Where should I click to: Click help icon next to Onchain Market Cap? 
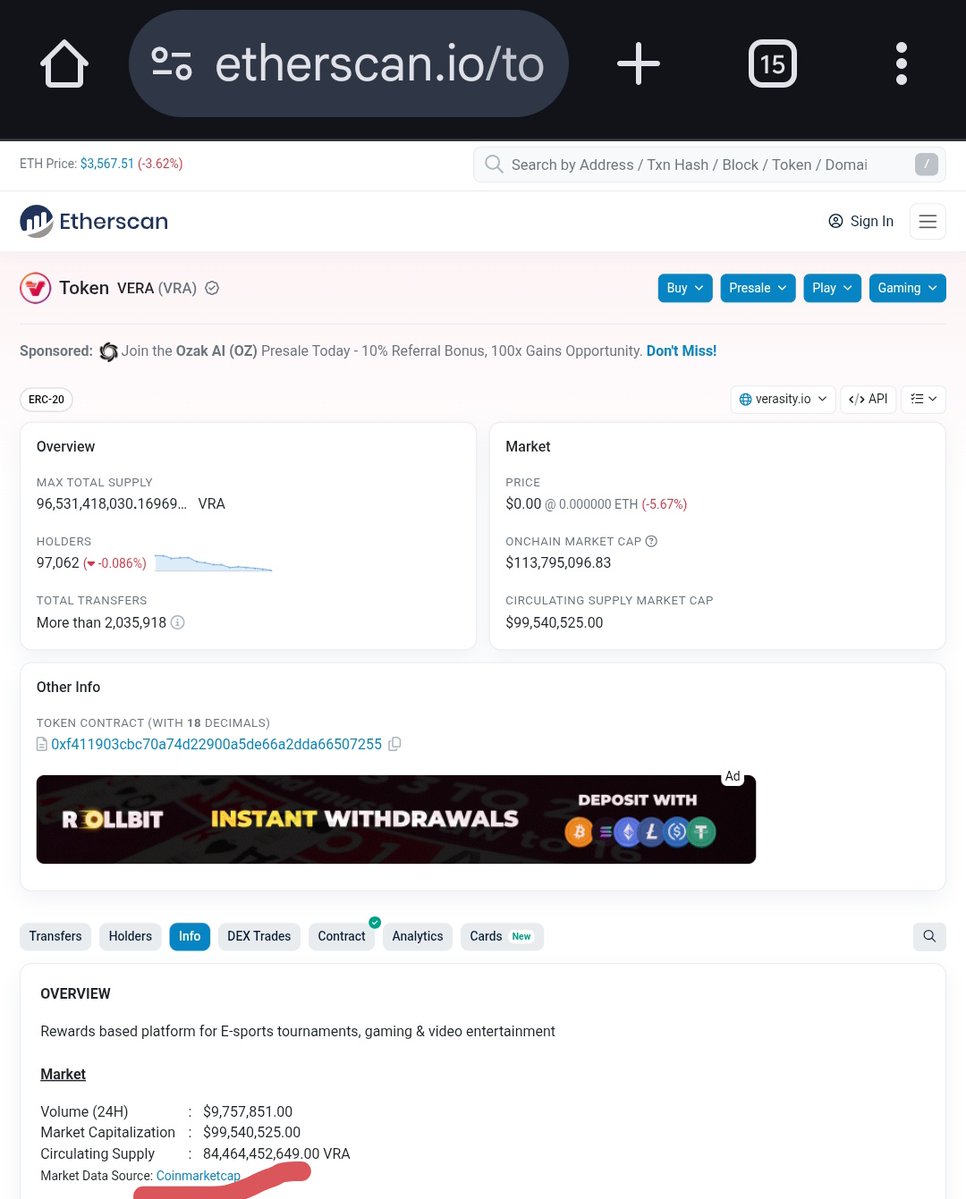point(651,541)
